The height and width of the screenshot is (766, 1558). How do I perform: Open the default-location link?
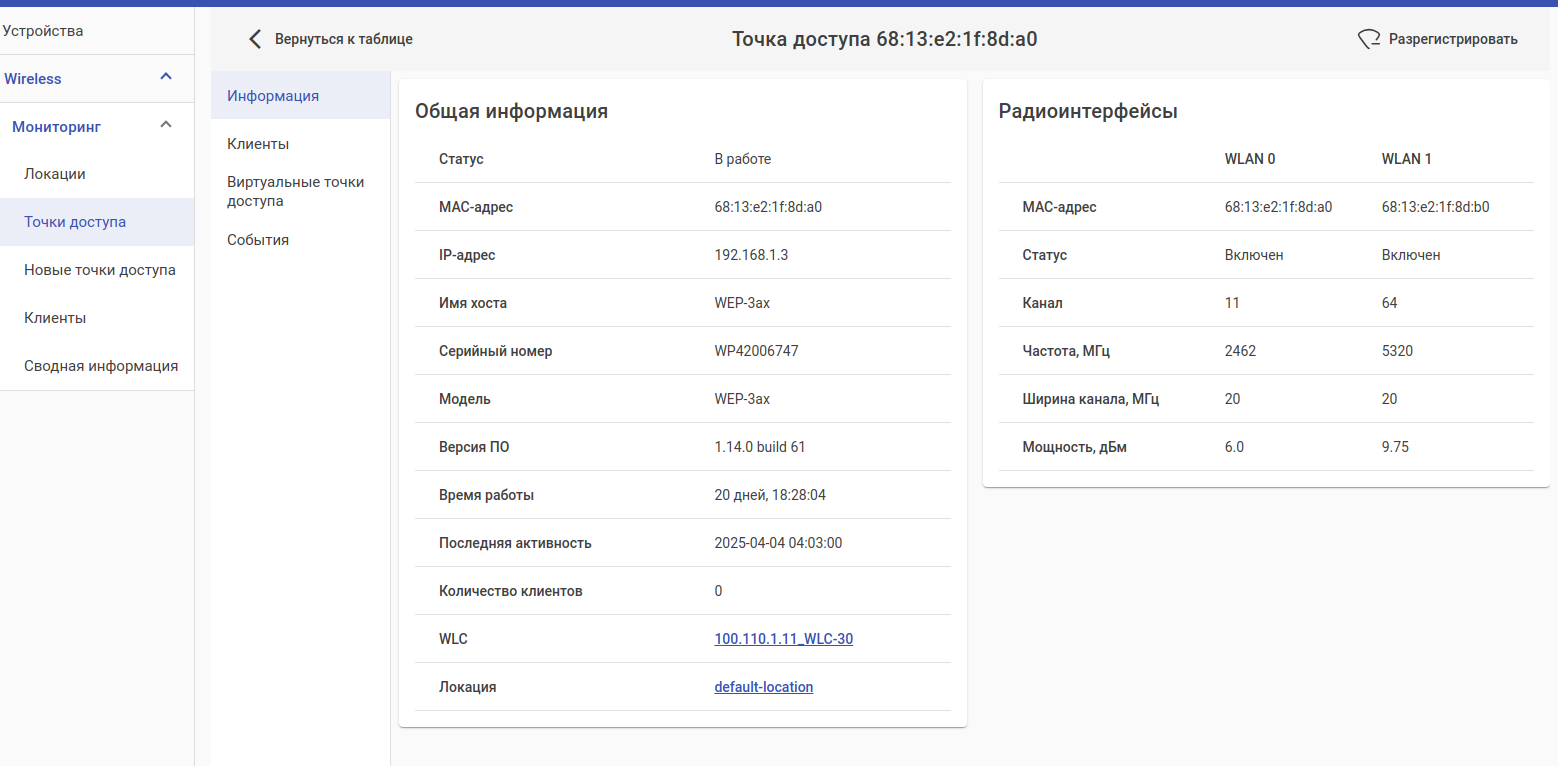[764, 687]
